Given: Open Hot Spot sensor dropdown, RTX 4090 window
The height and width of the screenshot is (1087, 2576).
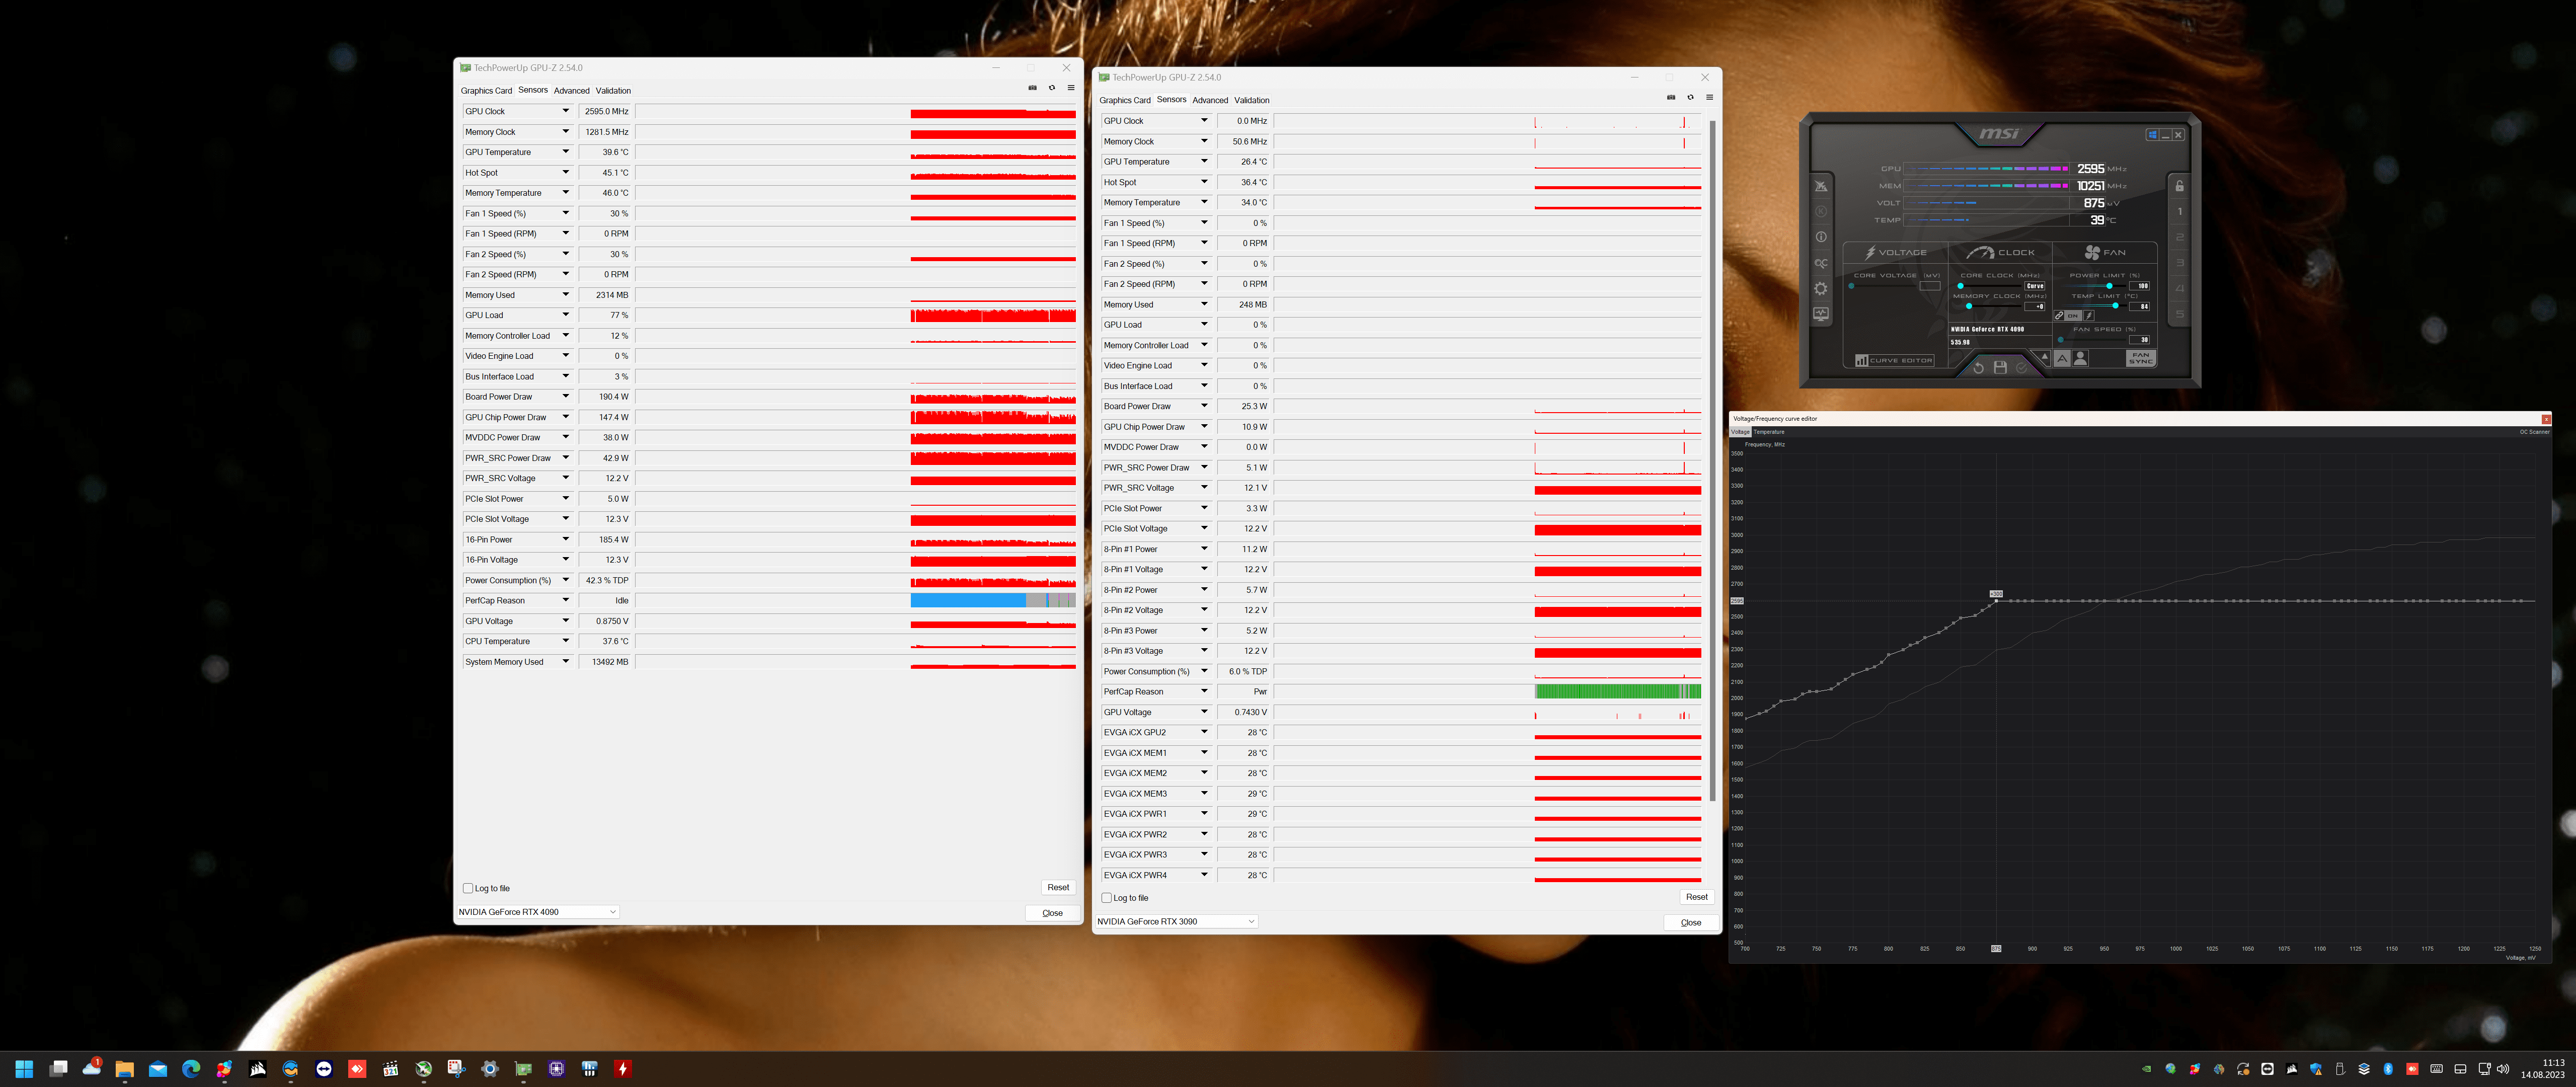Looking at the screenshot, I should click(x=566, y=172).
